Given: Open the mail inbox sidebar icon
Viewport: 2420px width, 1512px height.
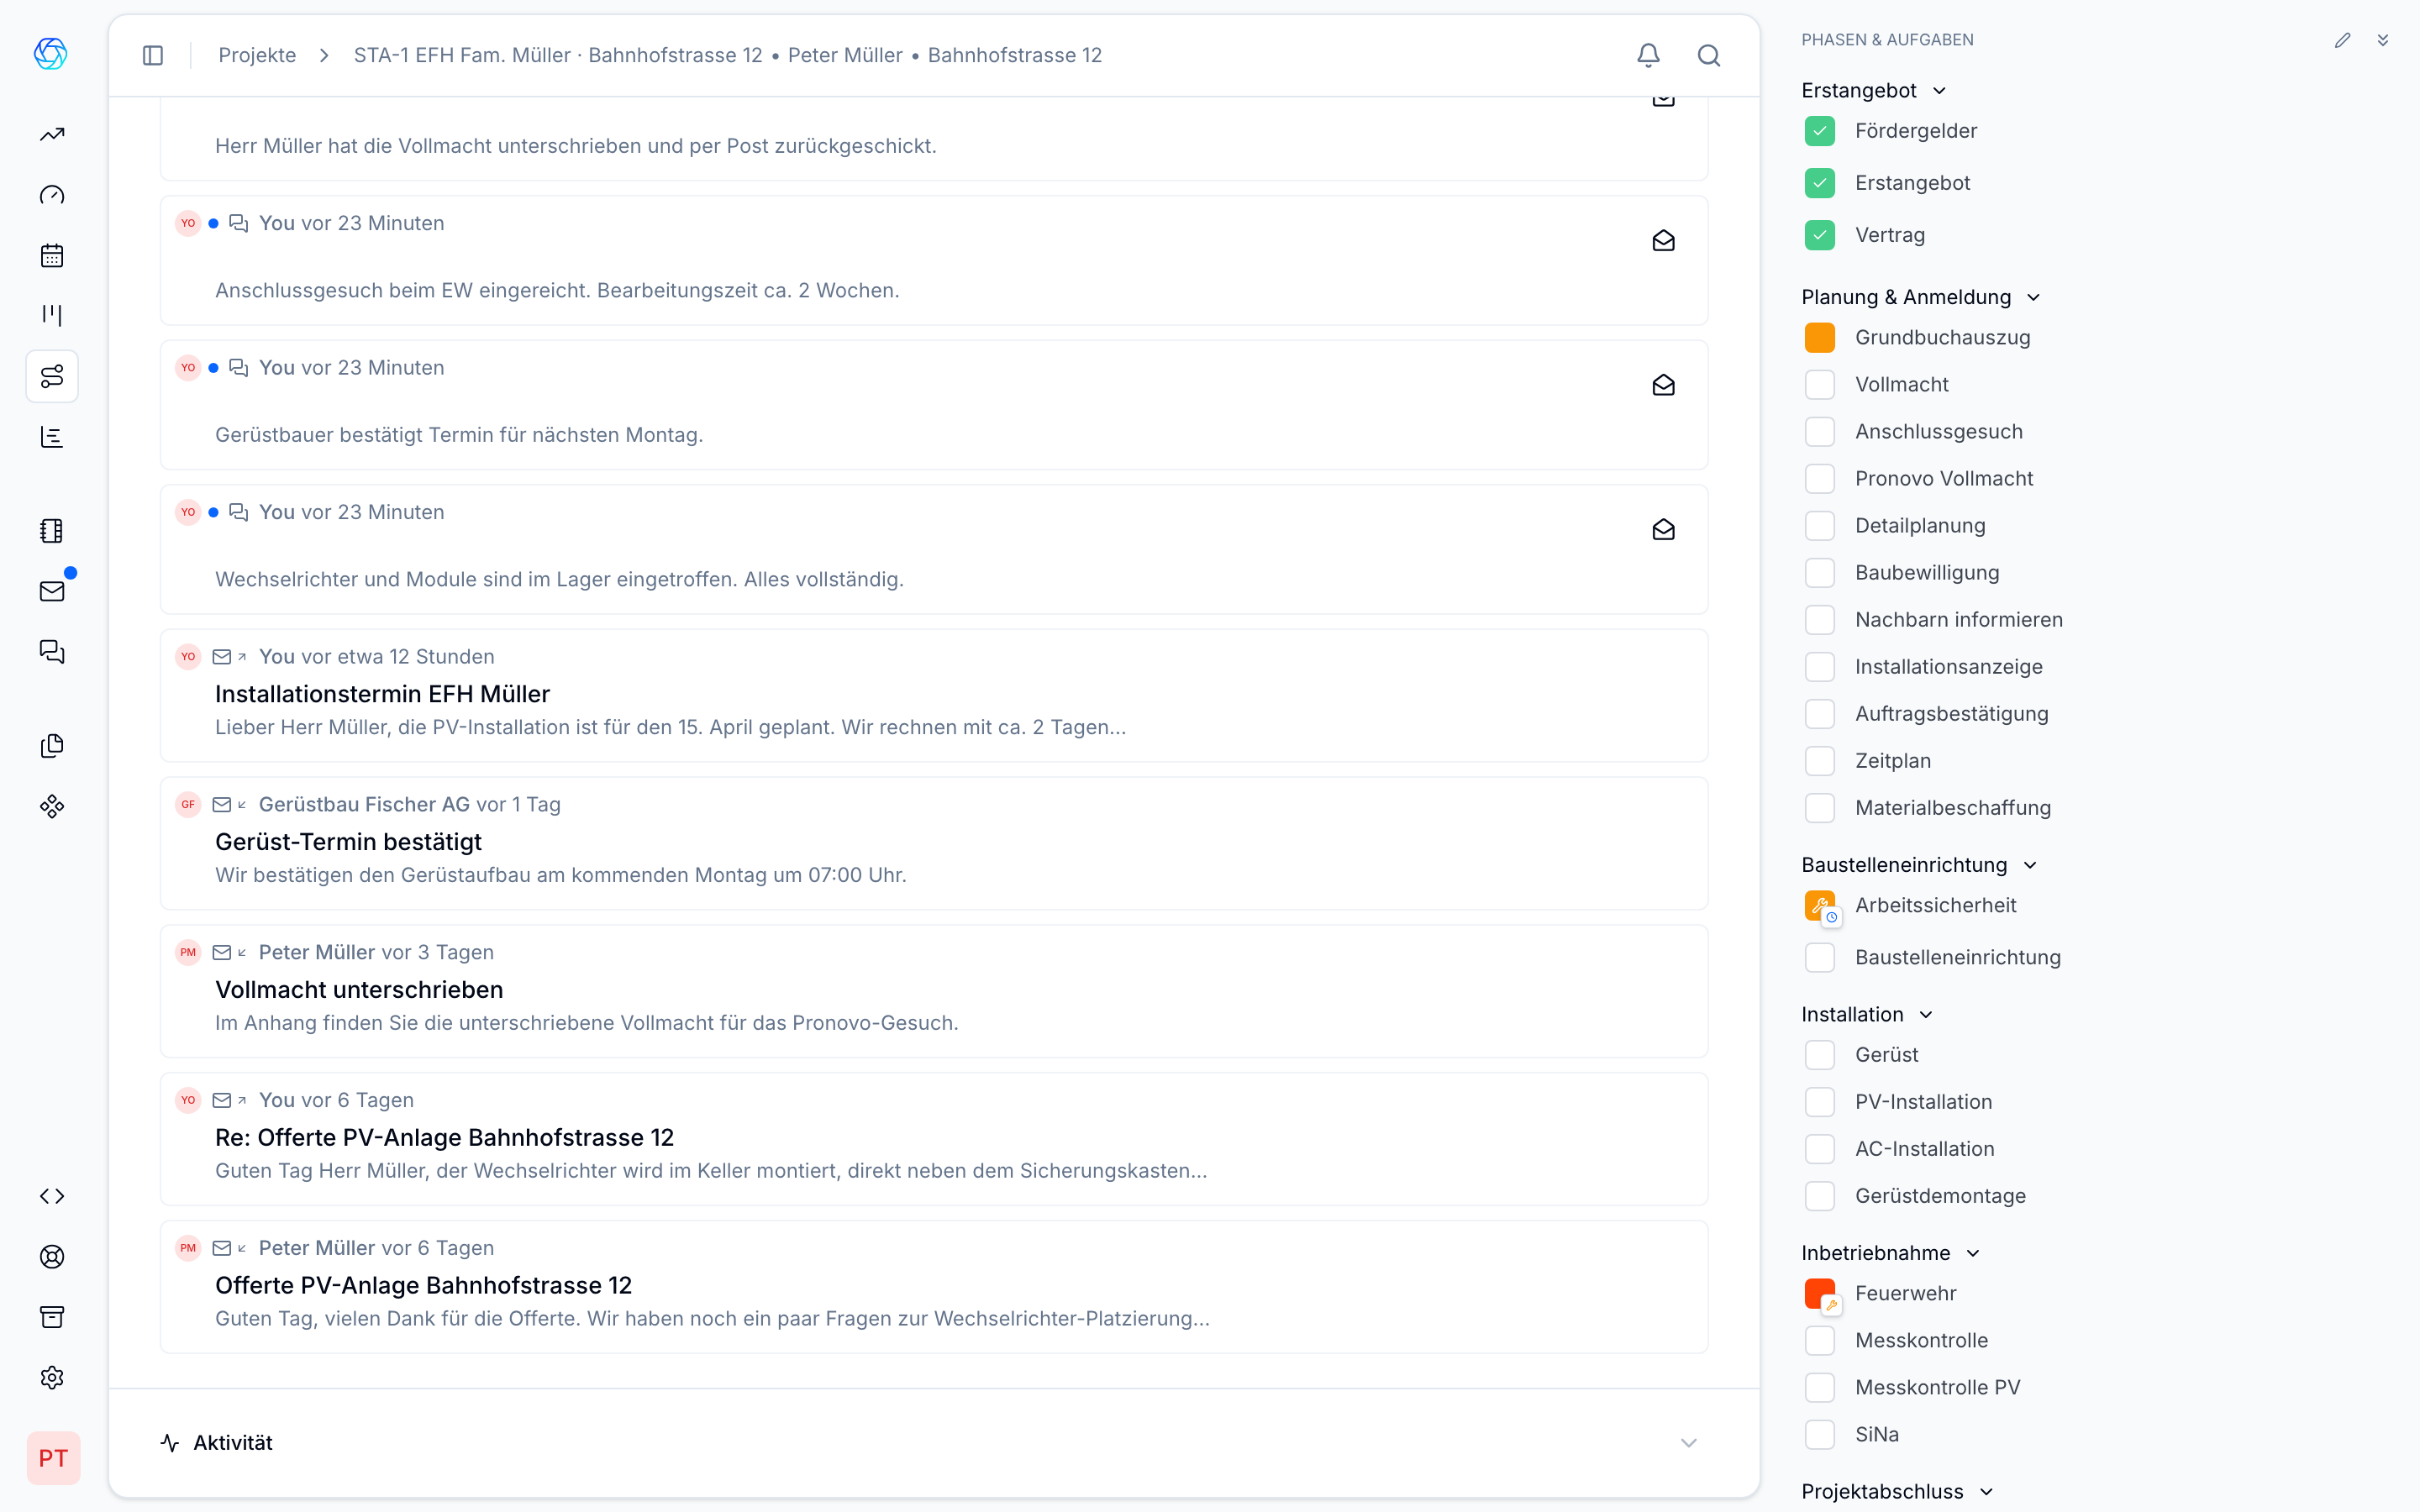Looking at the screenshot, I should [52, 591].
